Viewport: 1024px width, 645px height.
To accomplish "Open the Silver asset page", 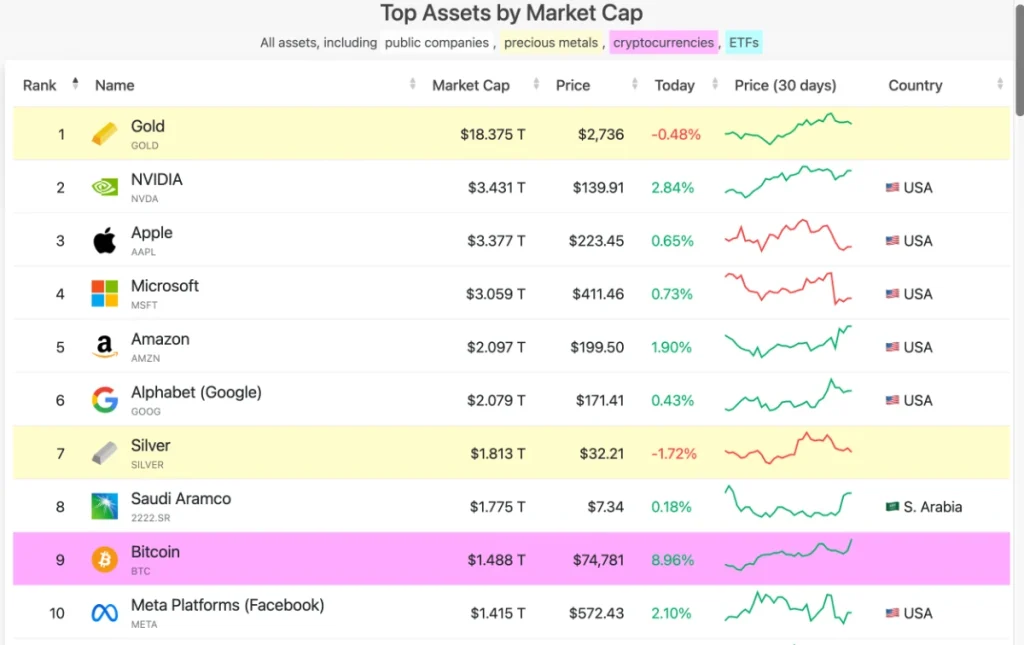I will (150, 445).
